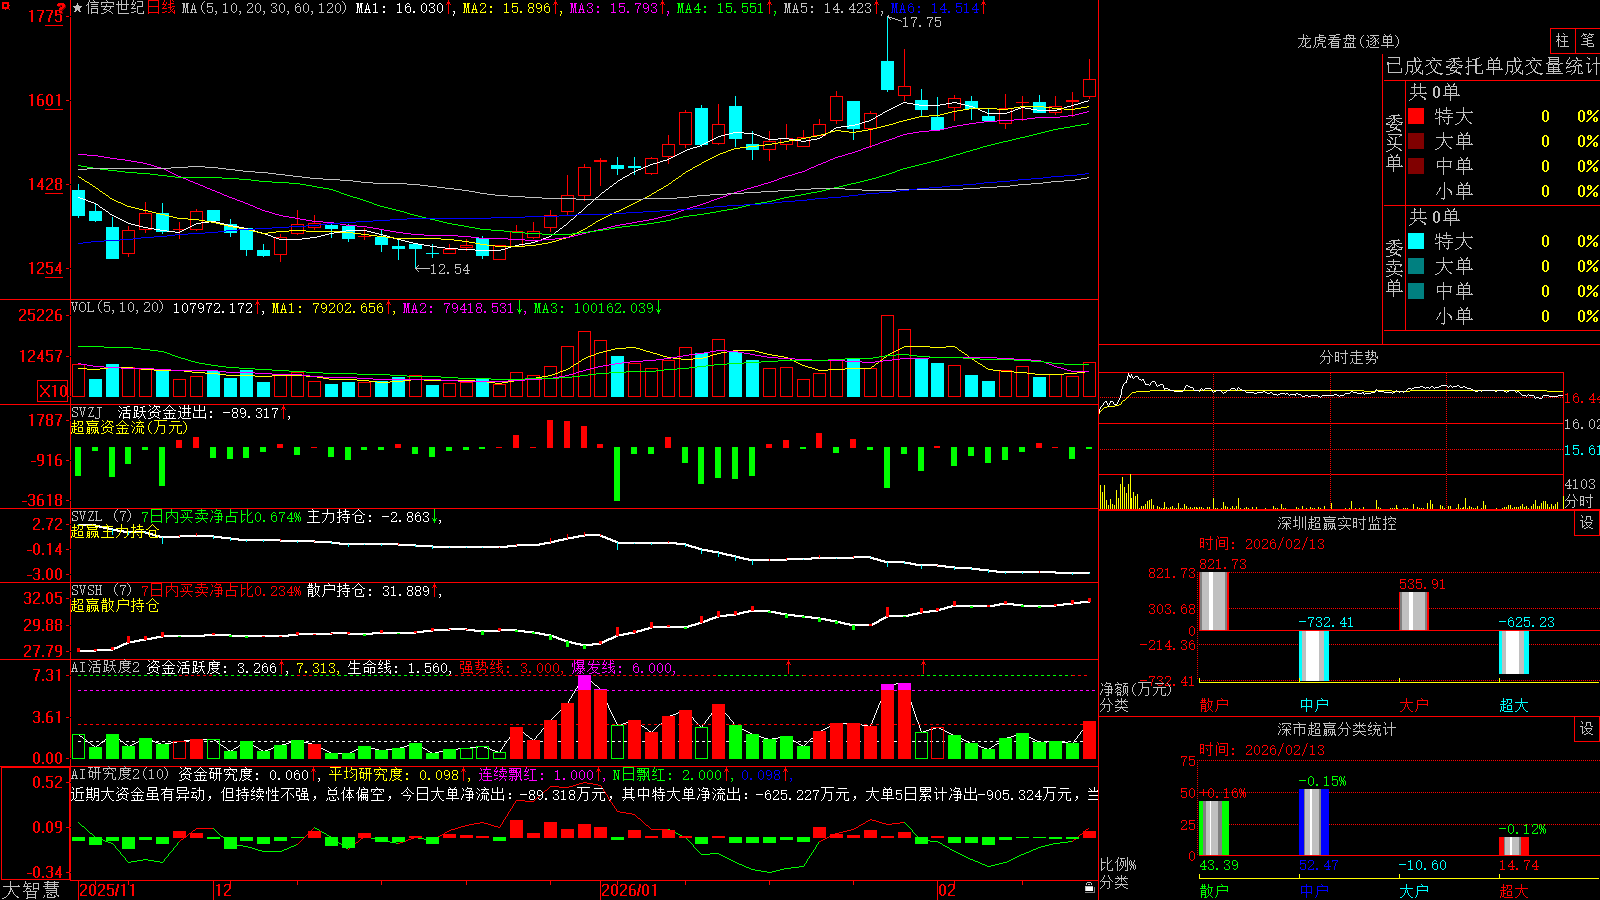Click teal 大单 swatch in 委卖单

click(1416, 266)
